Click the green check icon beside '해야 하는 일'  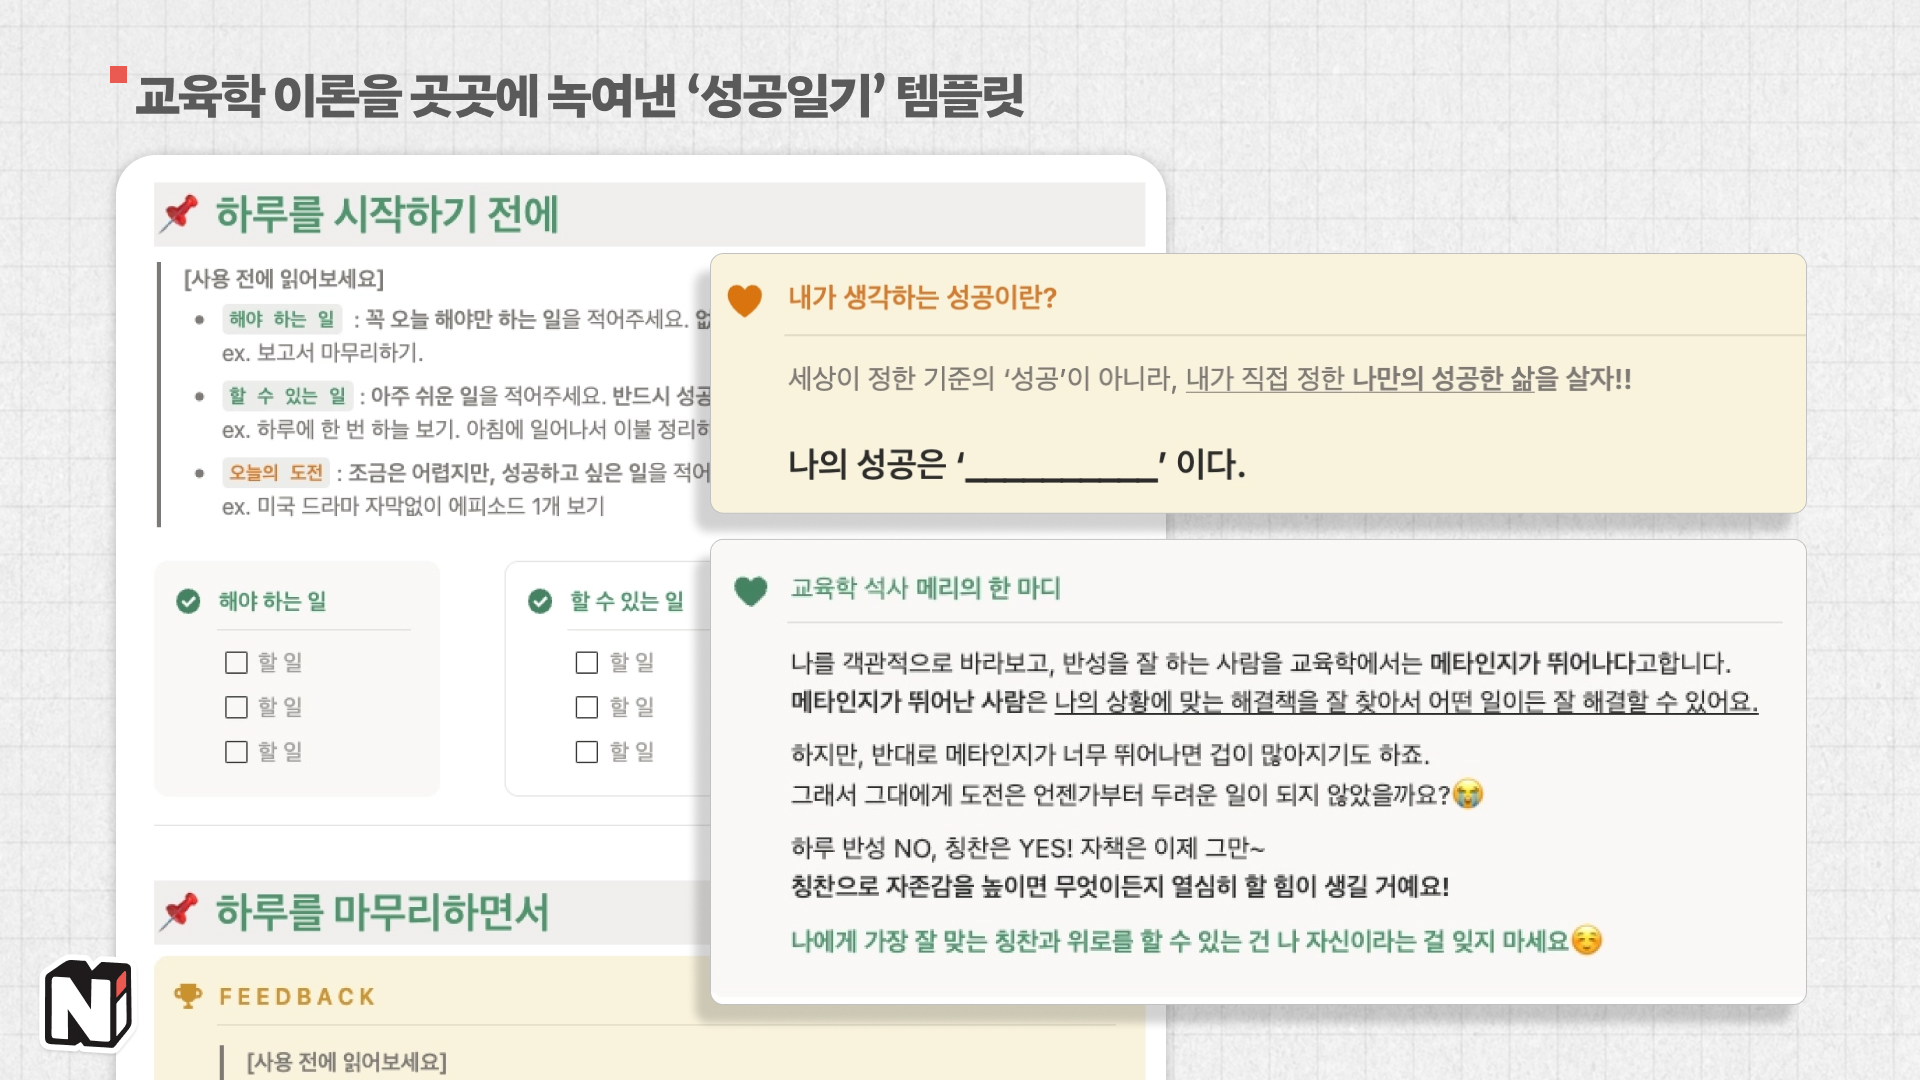click(x=189, y=601)
